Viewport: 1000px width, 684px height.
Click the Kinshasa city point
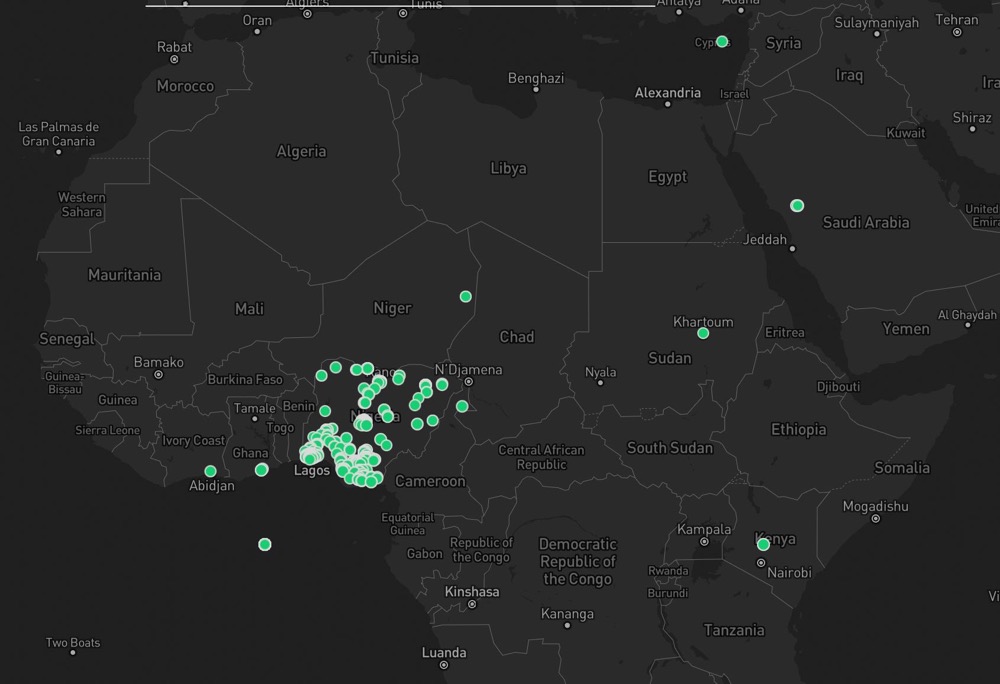pyautogui.click(x=472, y=604)
